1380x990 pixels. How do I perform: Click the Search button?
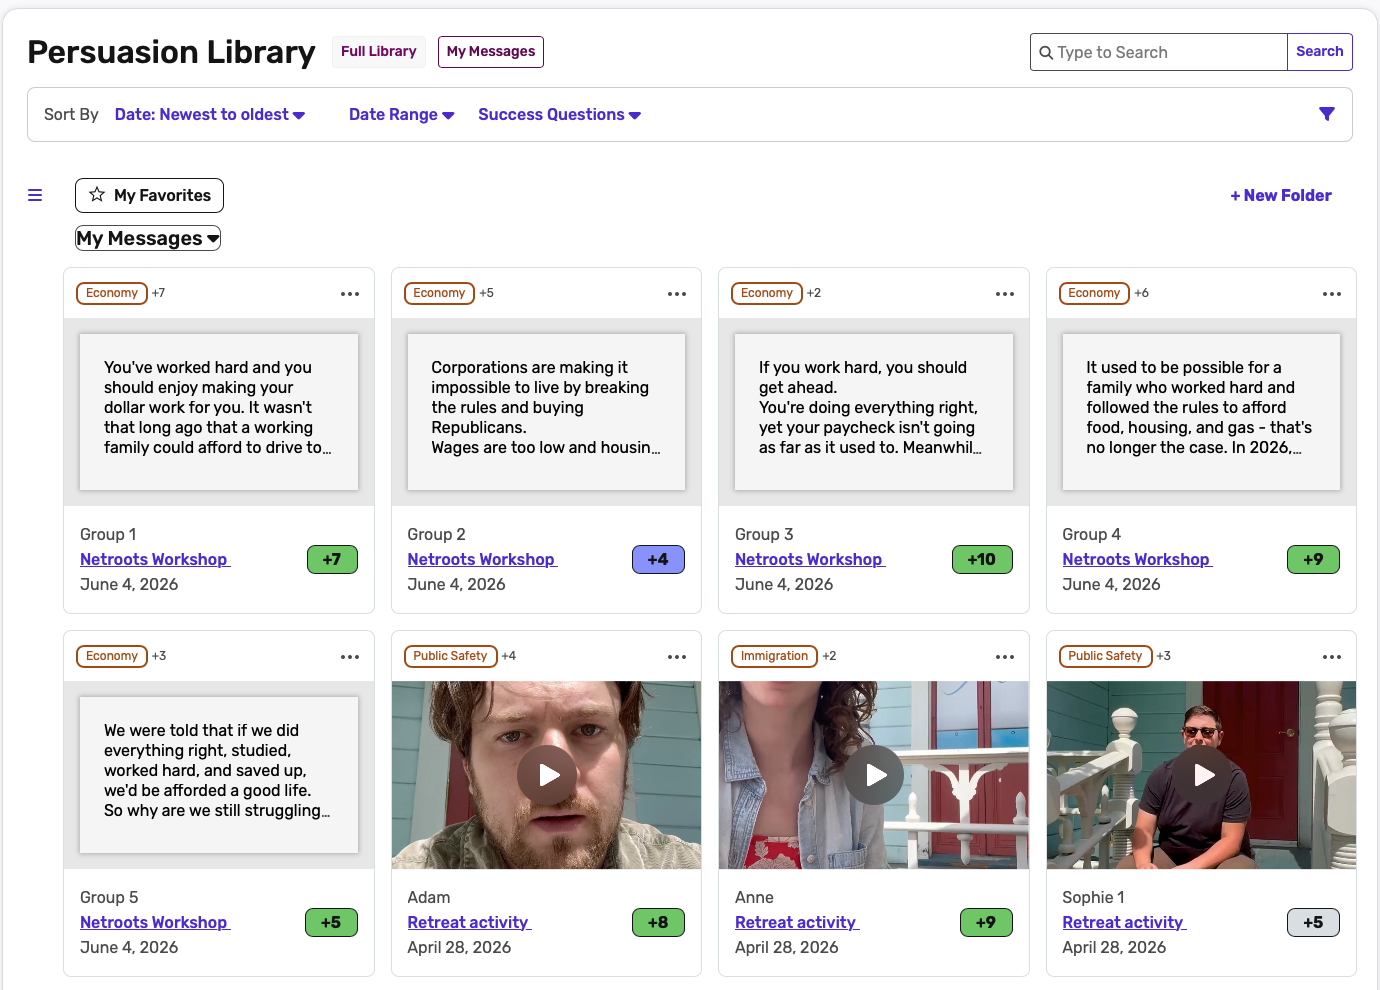point(1319,52)
